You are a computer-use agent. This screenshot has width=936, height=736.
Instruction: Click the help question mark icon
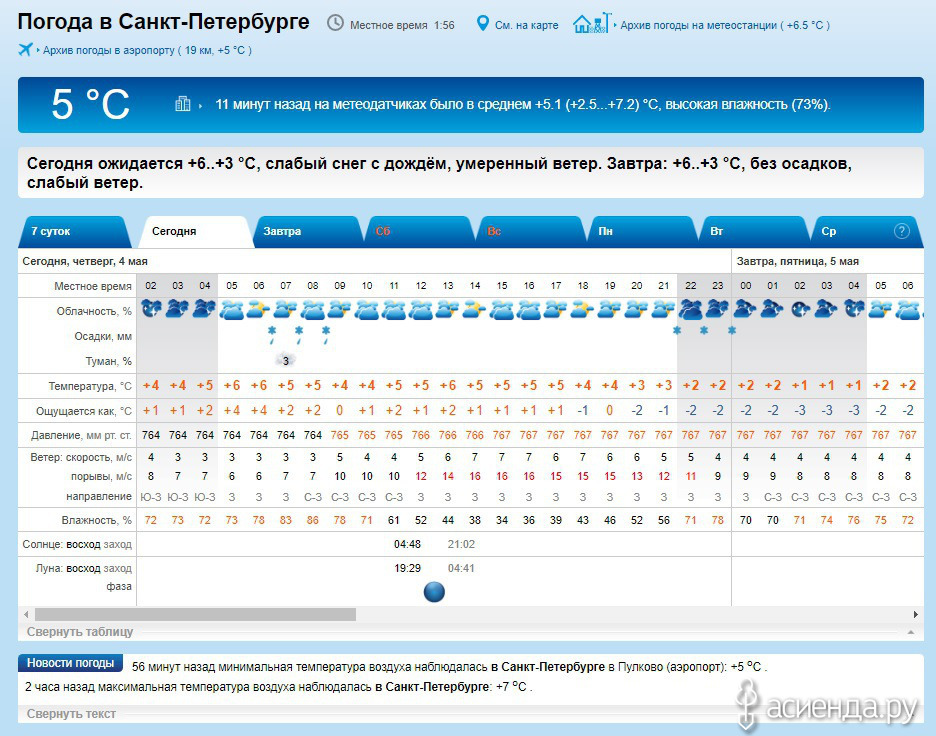[x=901, y=231]
